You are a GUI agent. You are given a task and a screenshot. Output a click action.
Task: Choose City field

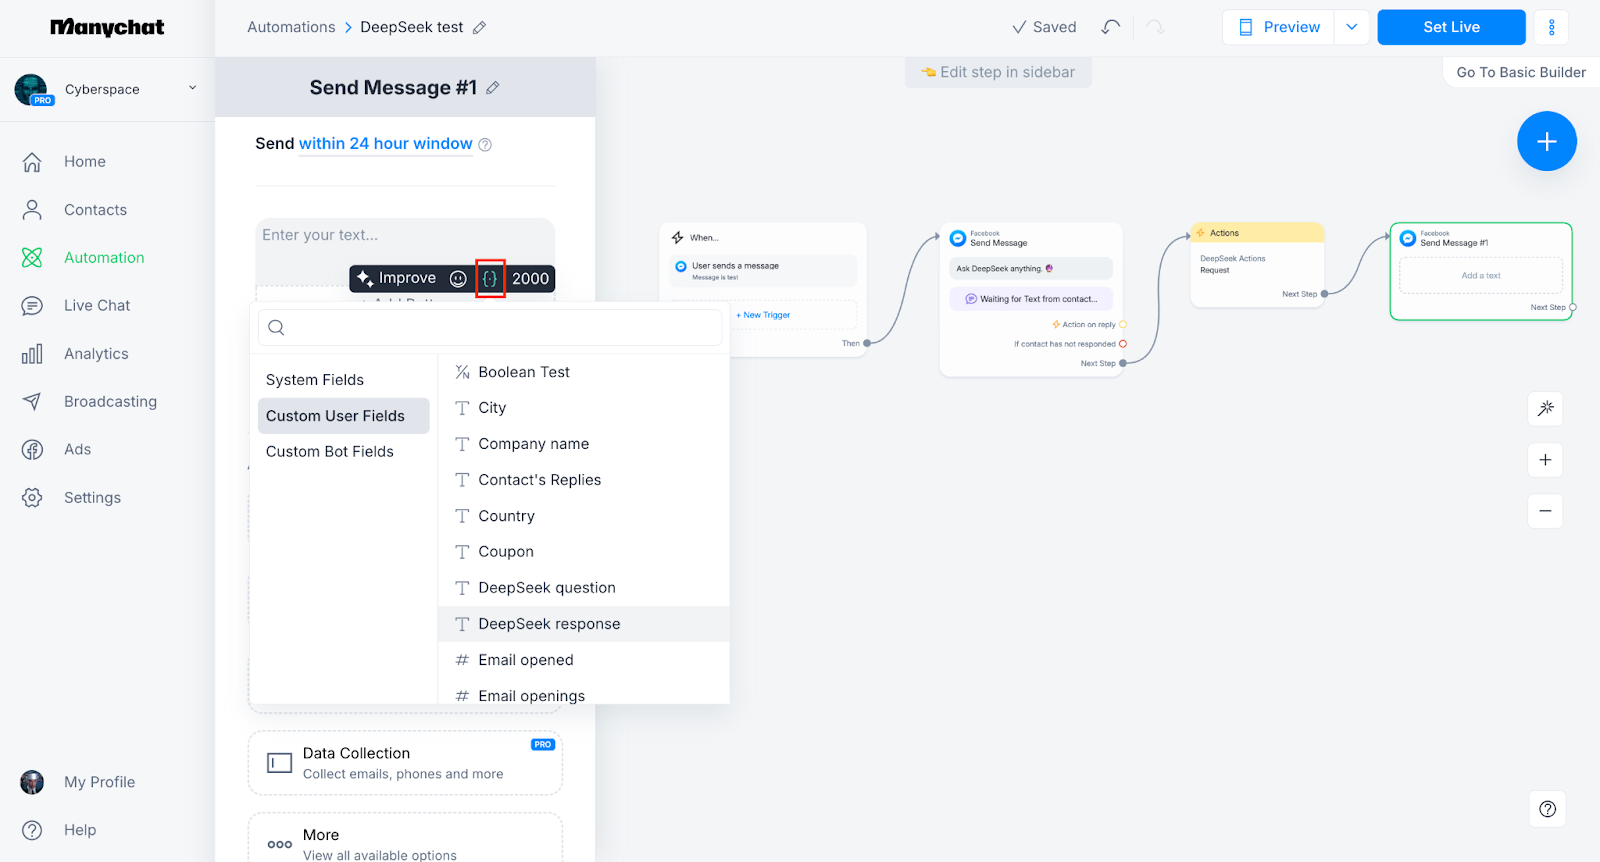point(584,408)
